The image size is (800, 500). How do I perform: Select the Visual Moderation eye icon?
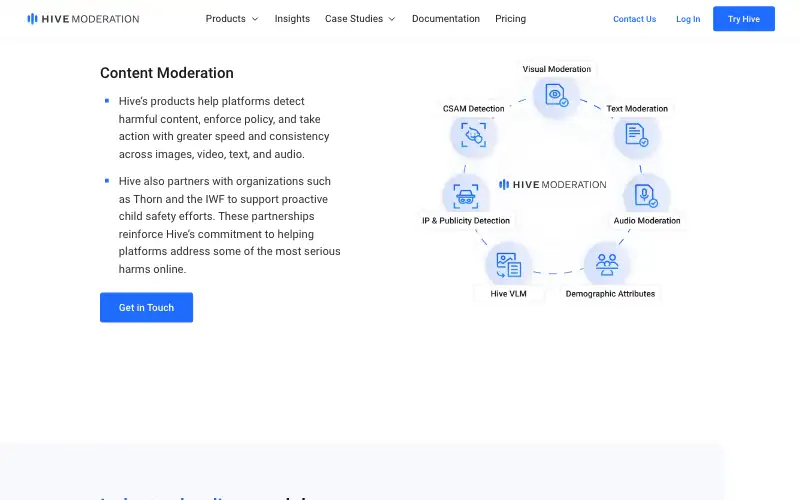[x=556, y=95]
